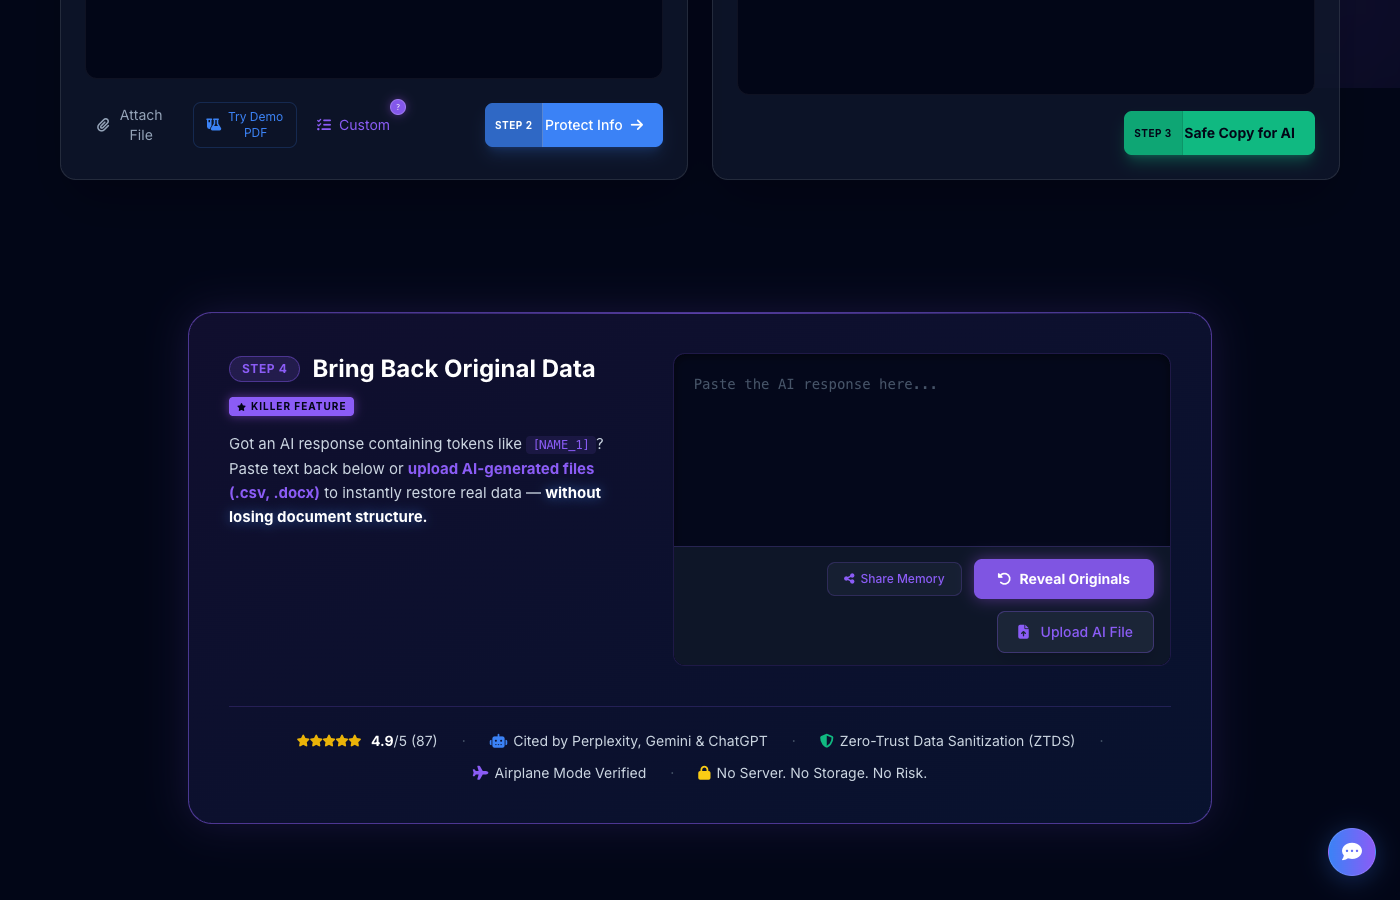Click the yellow padlock icon

704,773
